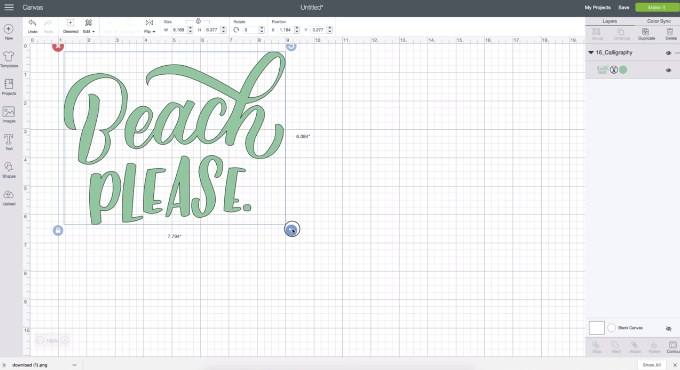Click the Rotate stepper arrows

[262, 30]
